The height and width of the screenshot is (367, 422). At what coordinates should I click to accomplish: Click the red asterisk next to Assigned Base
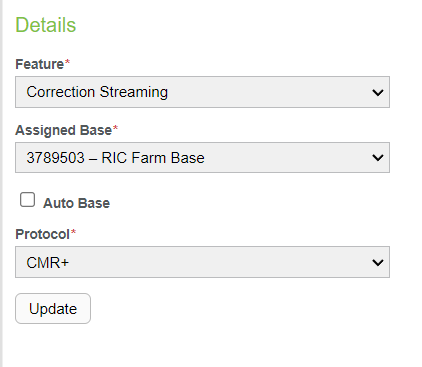point(115,128)
